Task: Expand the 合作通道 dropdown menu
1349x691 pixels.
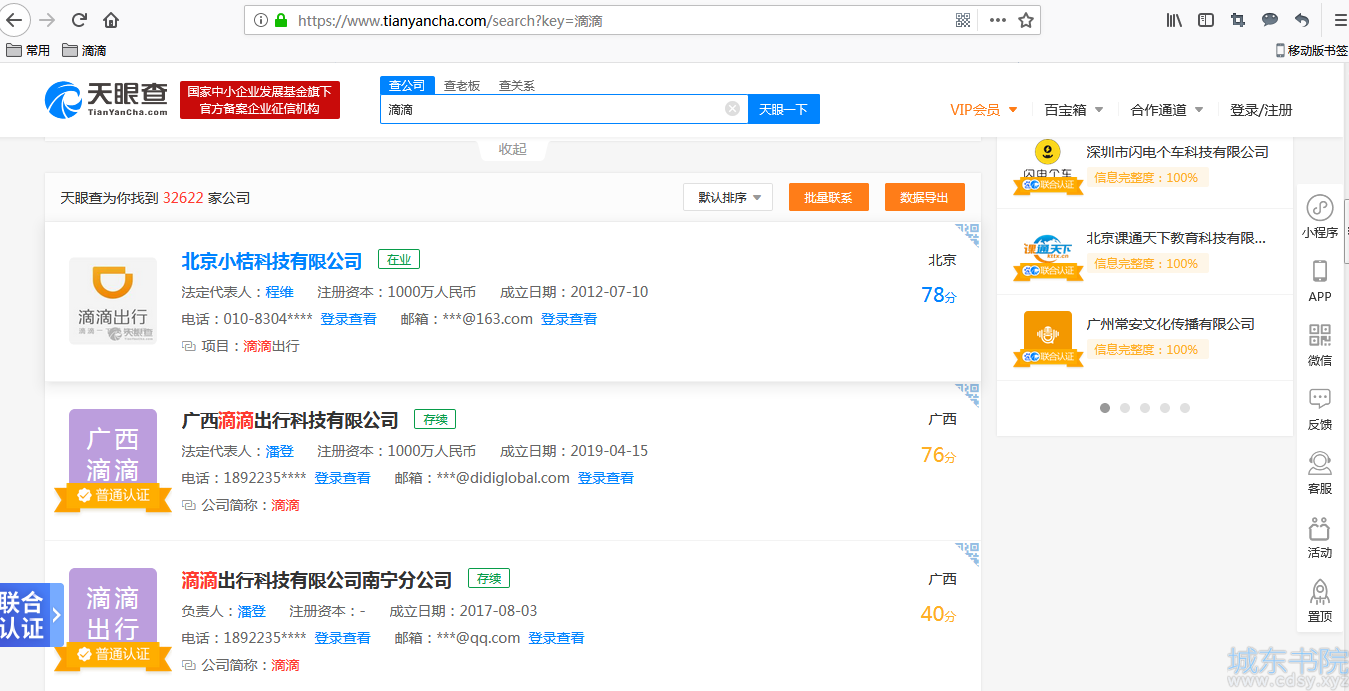Action: [1167, 110]
